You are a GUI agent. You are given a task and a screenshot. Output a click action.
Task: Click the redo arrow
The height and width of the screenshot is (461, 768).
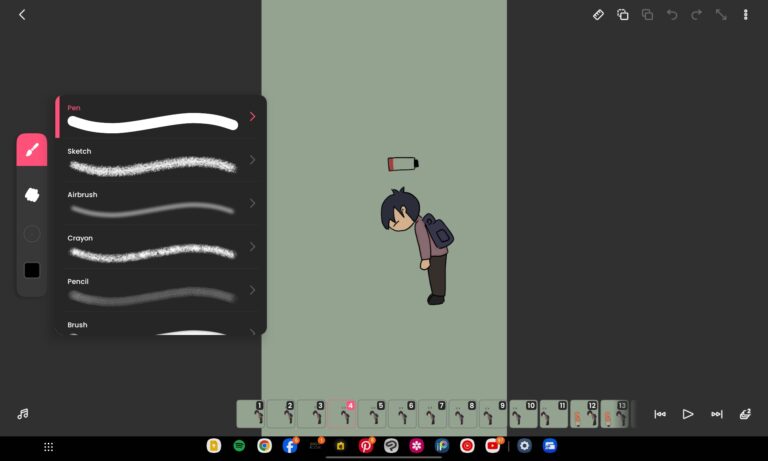[x=696, y=15]
